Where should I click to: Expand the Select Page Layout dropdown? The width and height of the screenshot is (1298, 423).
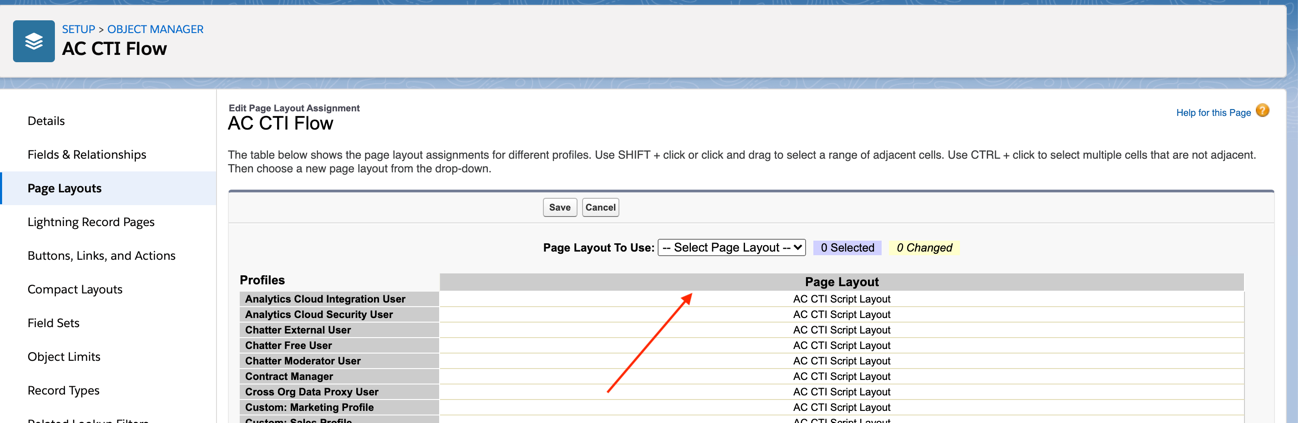[x=732, y=248]
